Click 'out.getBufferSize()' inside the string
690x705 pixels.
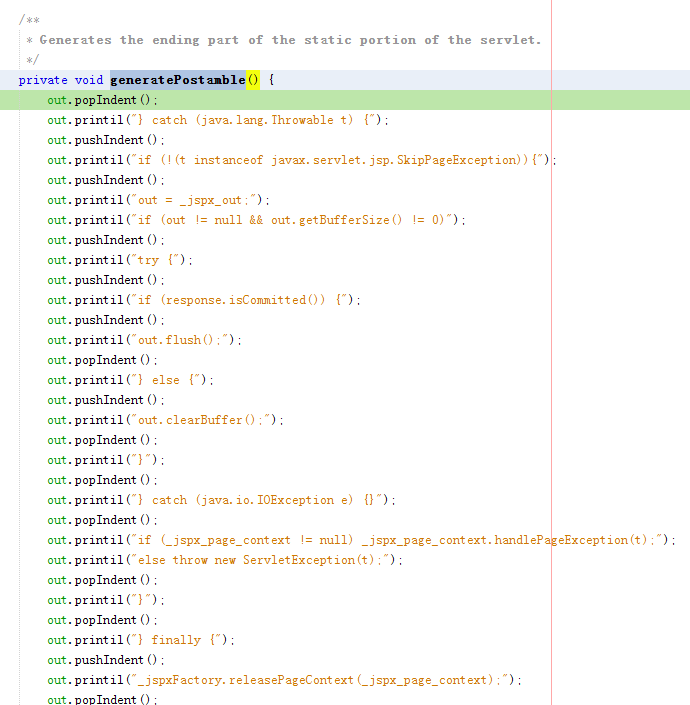337,220
